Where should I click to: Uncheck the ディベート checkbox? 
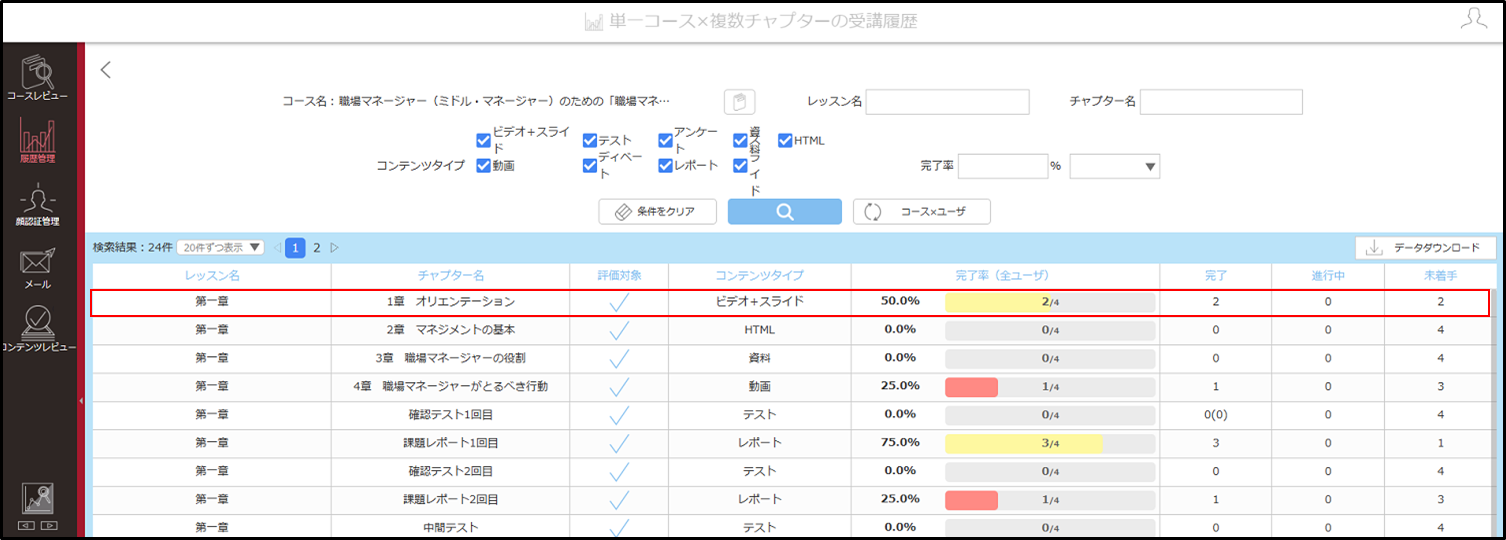tap(590, 166)
